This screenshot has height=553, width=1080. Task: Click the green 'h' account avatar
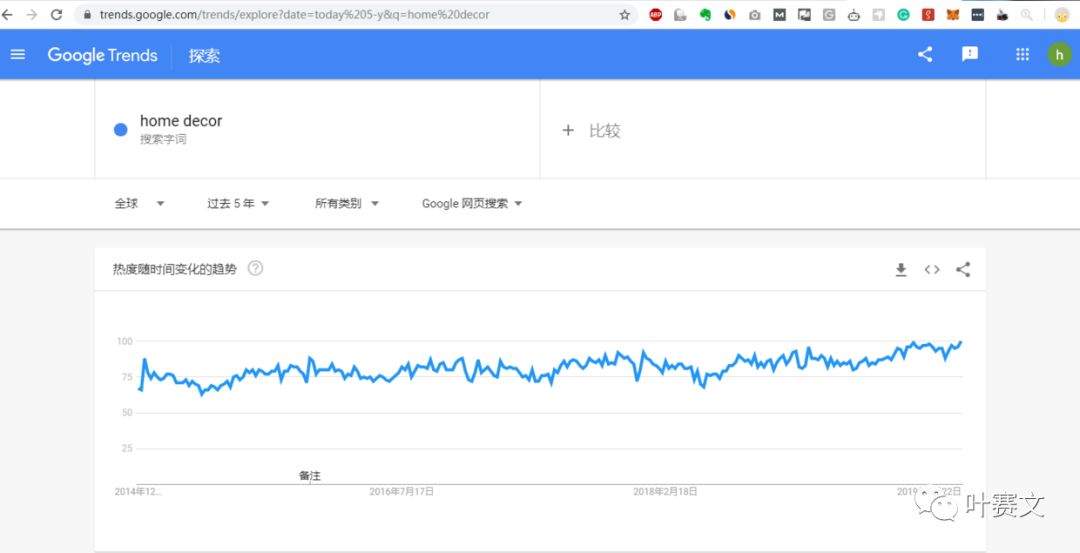(x=1059, y=54)
